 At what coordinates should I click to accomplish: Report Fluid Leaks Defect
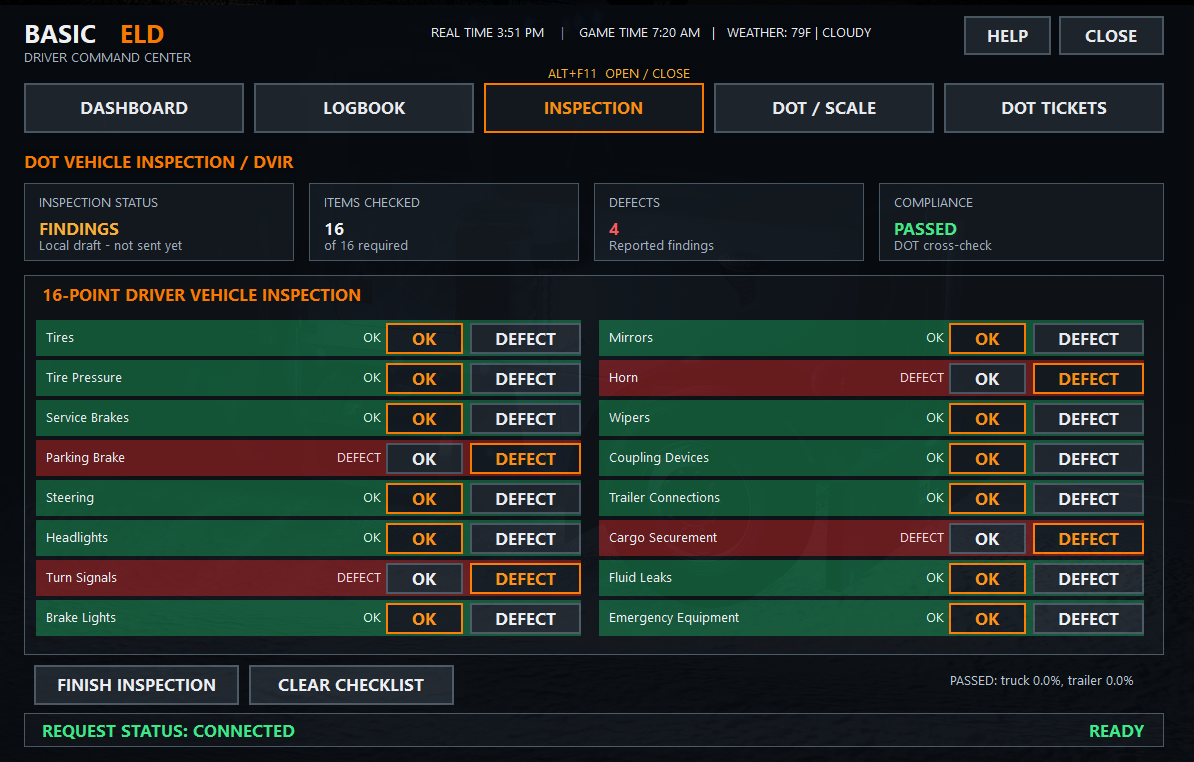pos(1088,579)
